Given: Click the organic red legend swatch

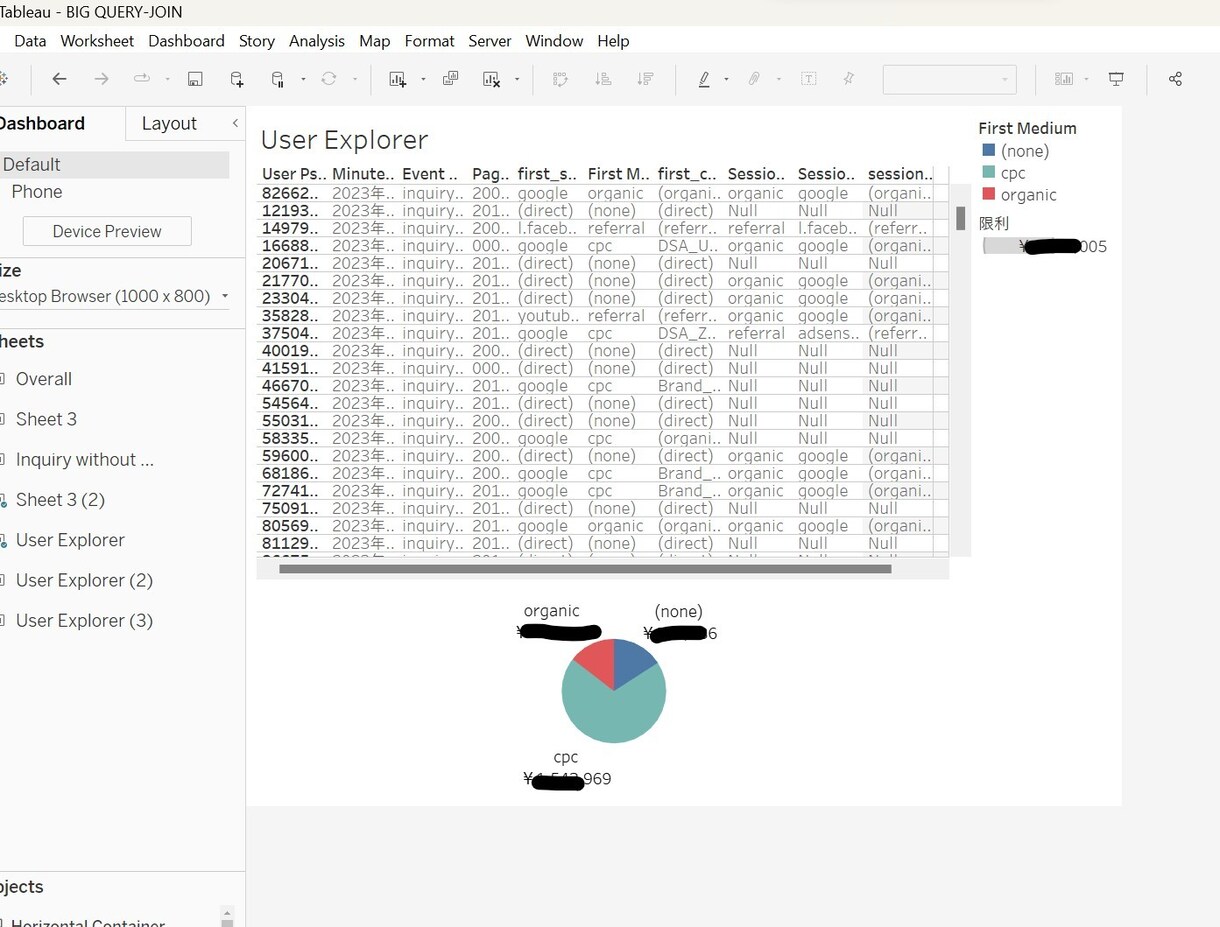Looking at the screenshot, I should (989, 195).
